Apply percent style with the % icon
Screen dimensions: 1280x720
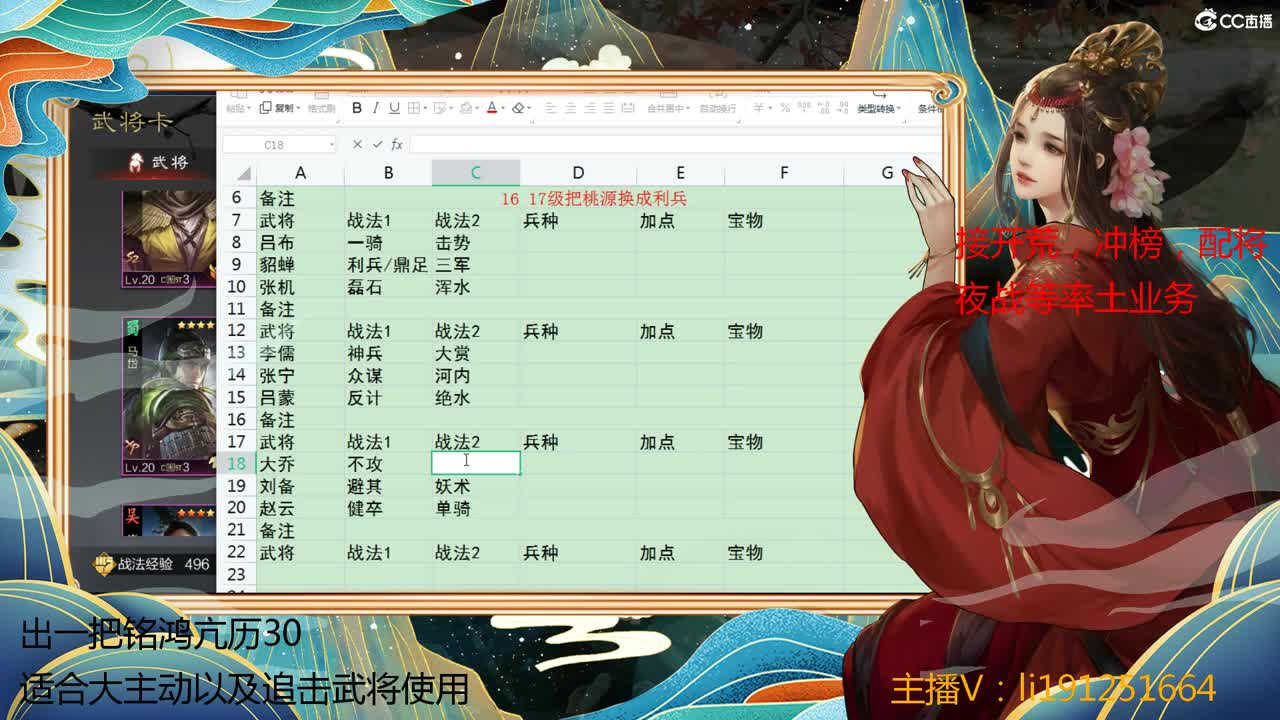click(x=784, y=108)
